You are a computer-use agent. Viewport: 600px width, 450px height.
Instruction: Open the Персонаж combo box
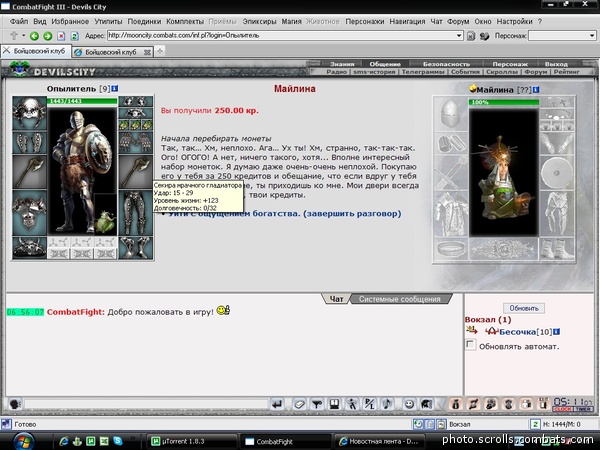coord(562,36)
